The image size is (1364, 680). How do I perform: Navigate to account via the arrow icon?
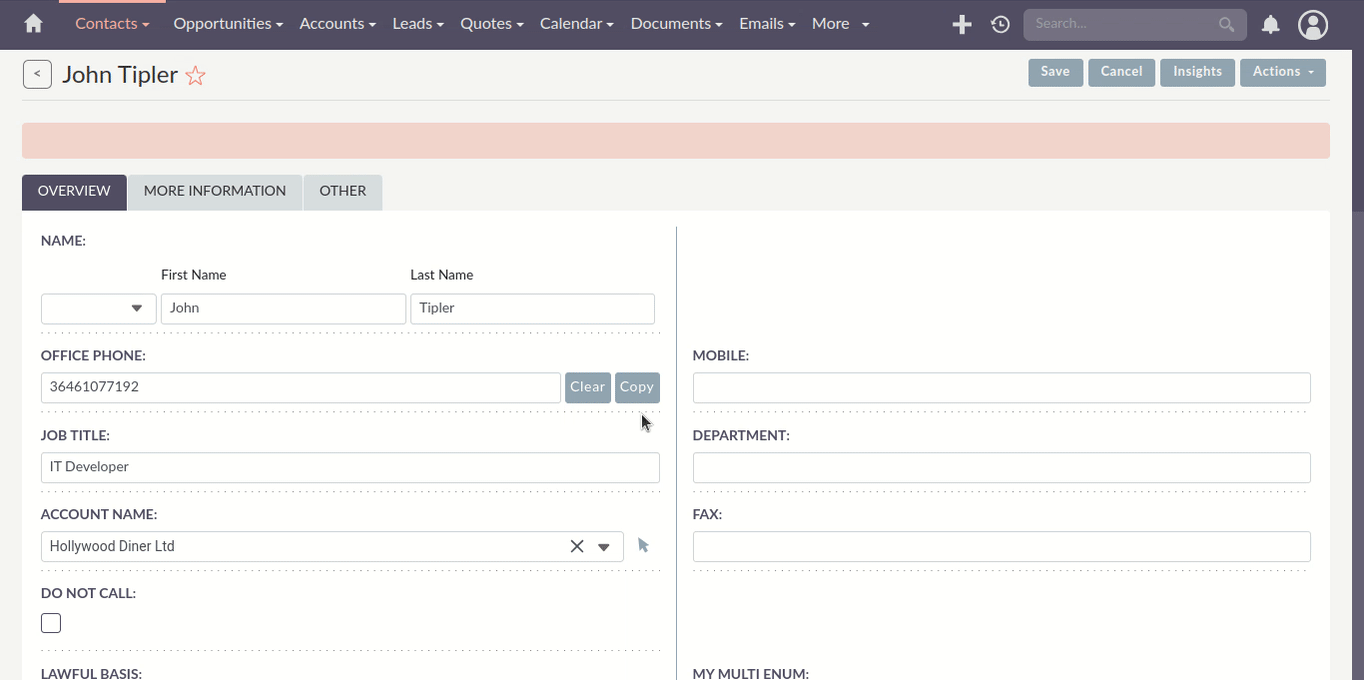pos(643,545)
